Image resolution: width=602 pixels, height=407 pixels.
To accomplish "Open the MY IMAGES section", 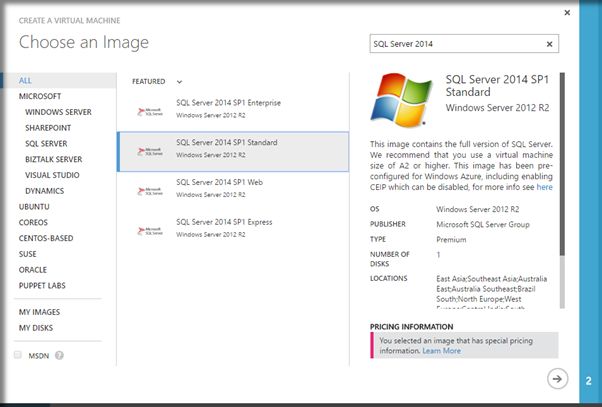I will point(39,312).
